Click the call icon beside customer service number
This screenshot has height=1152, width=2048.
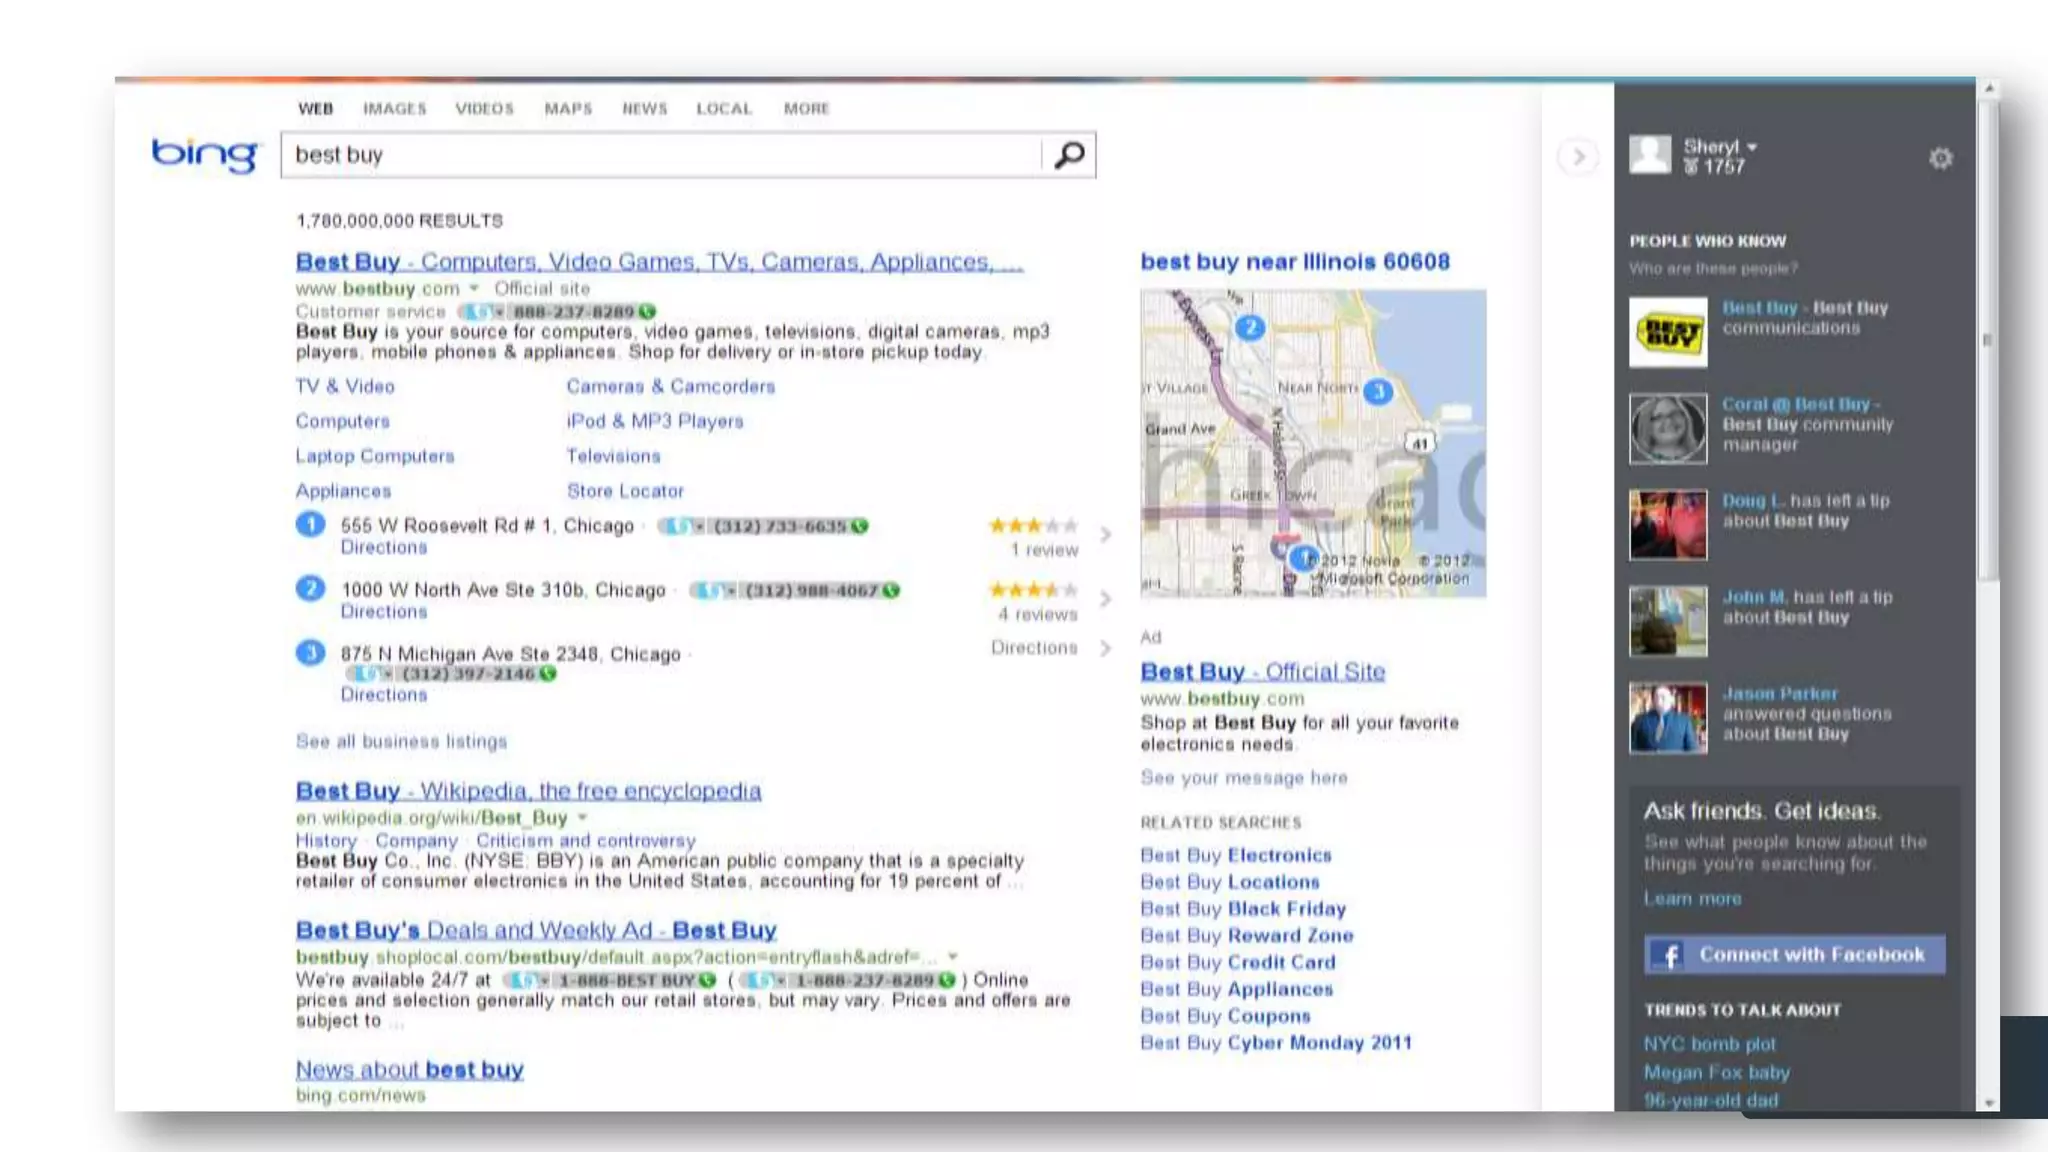pyautogui.click(x=648, y=311)
